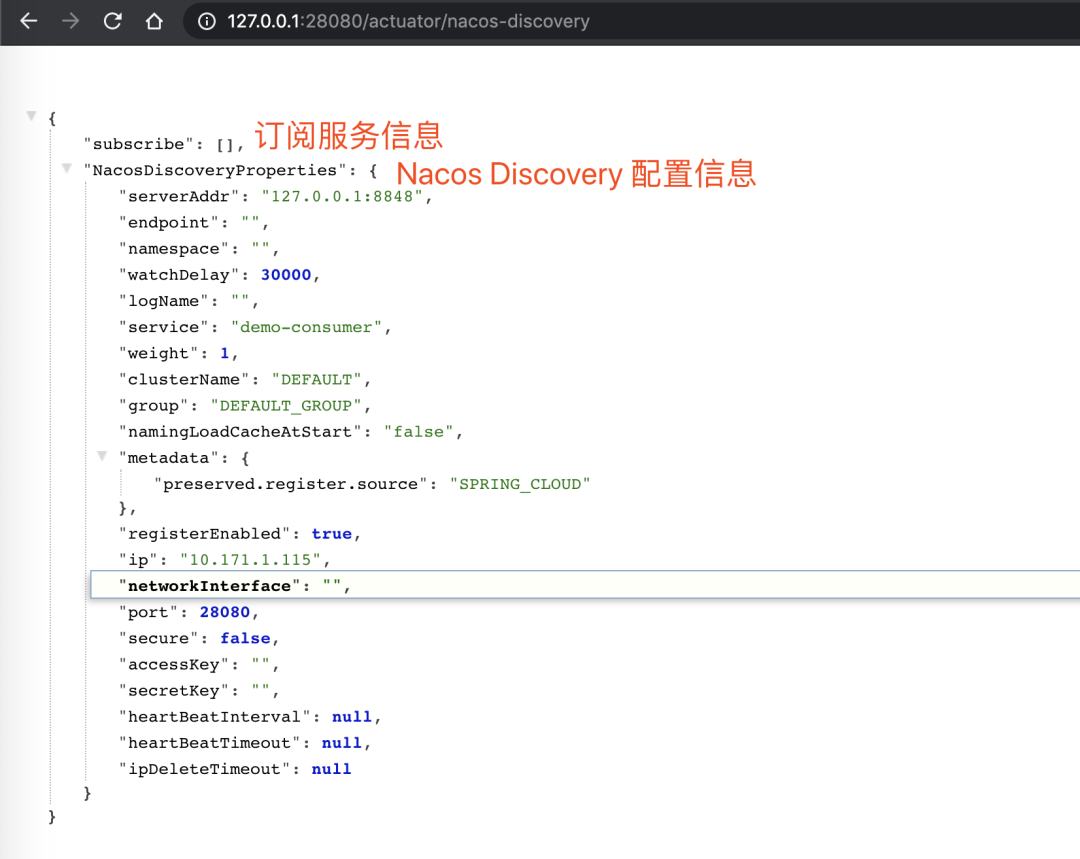Viewport: 1080px width, 859px height.
Task: Click the watchDelay value 30000
Action: click(x=286, y=275)
